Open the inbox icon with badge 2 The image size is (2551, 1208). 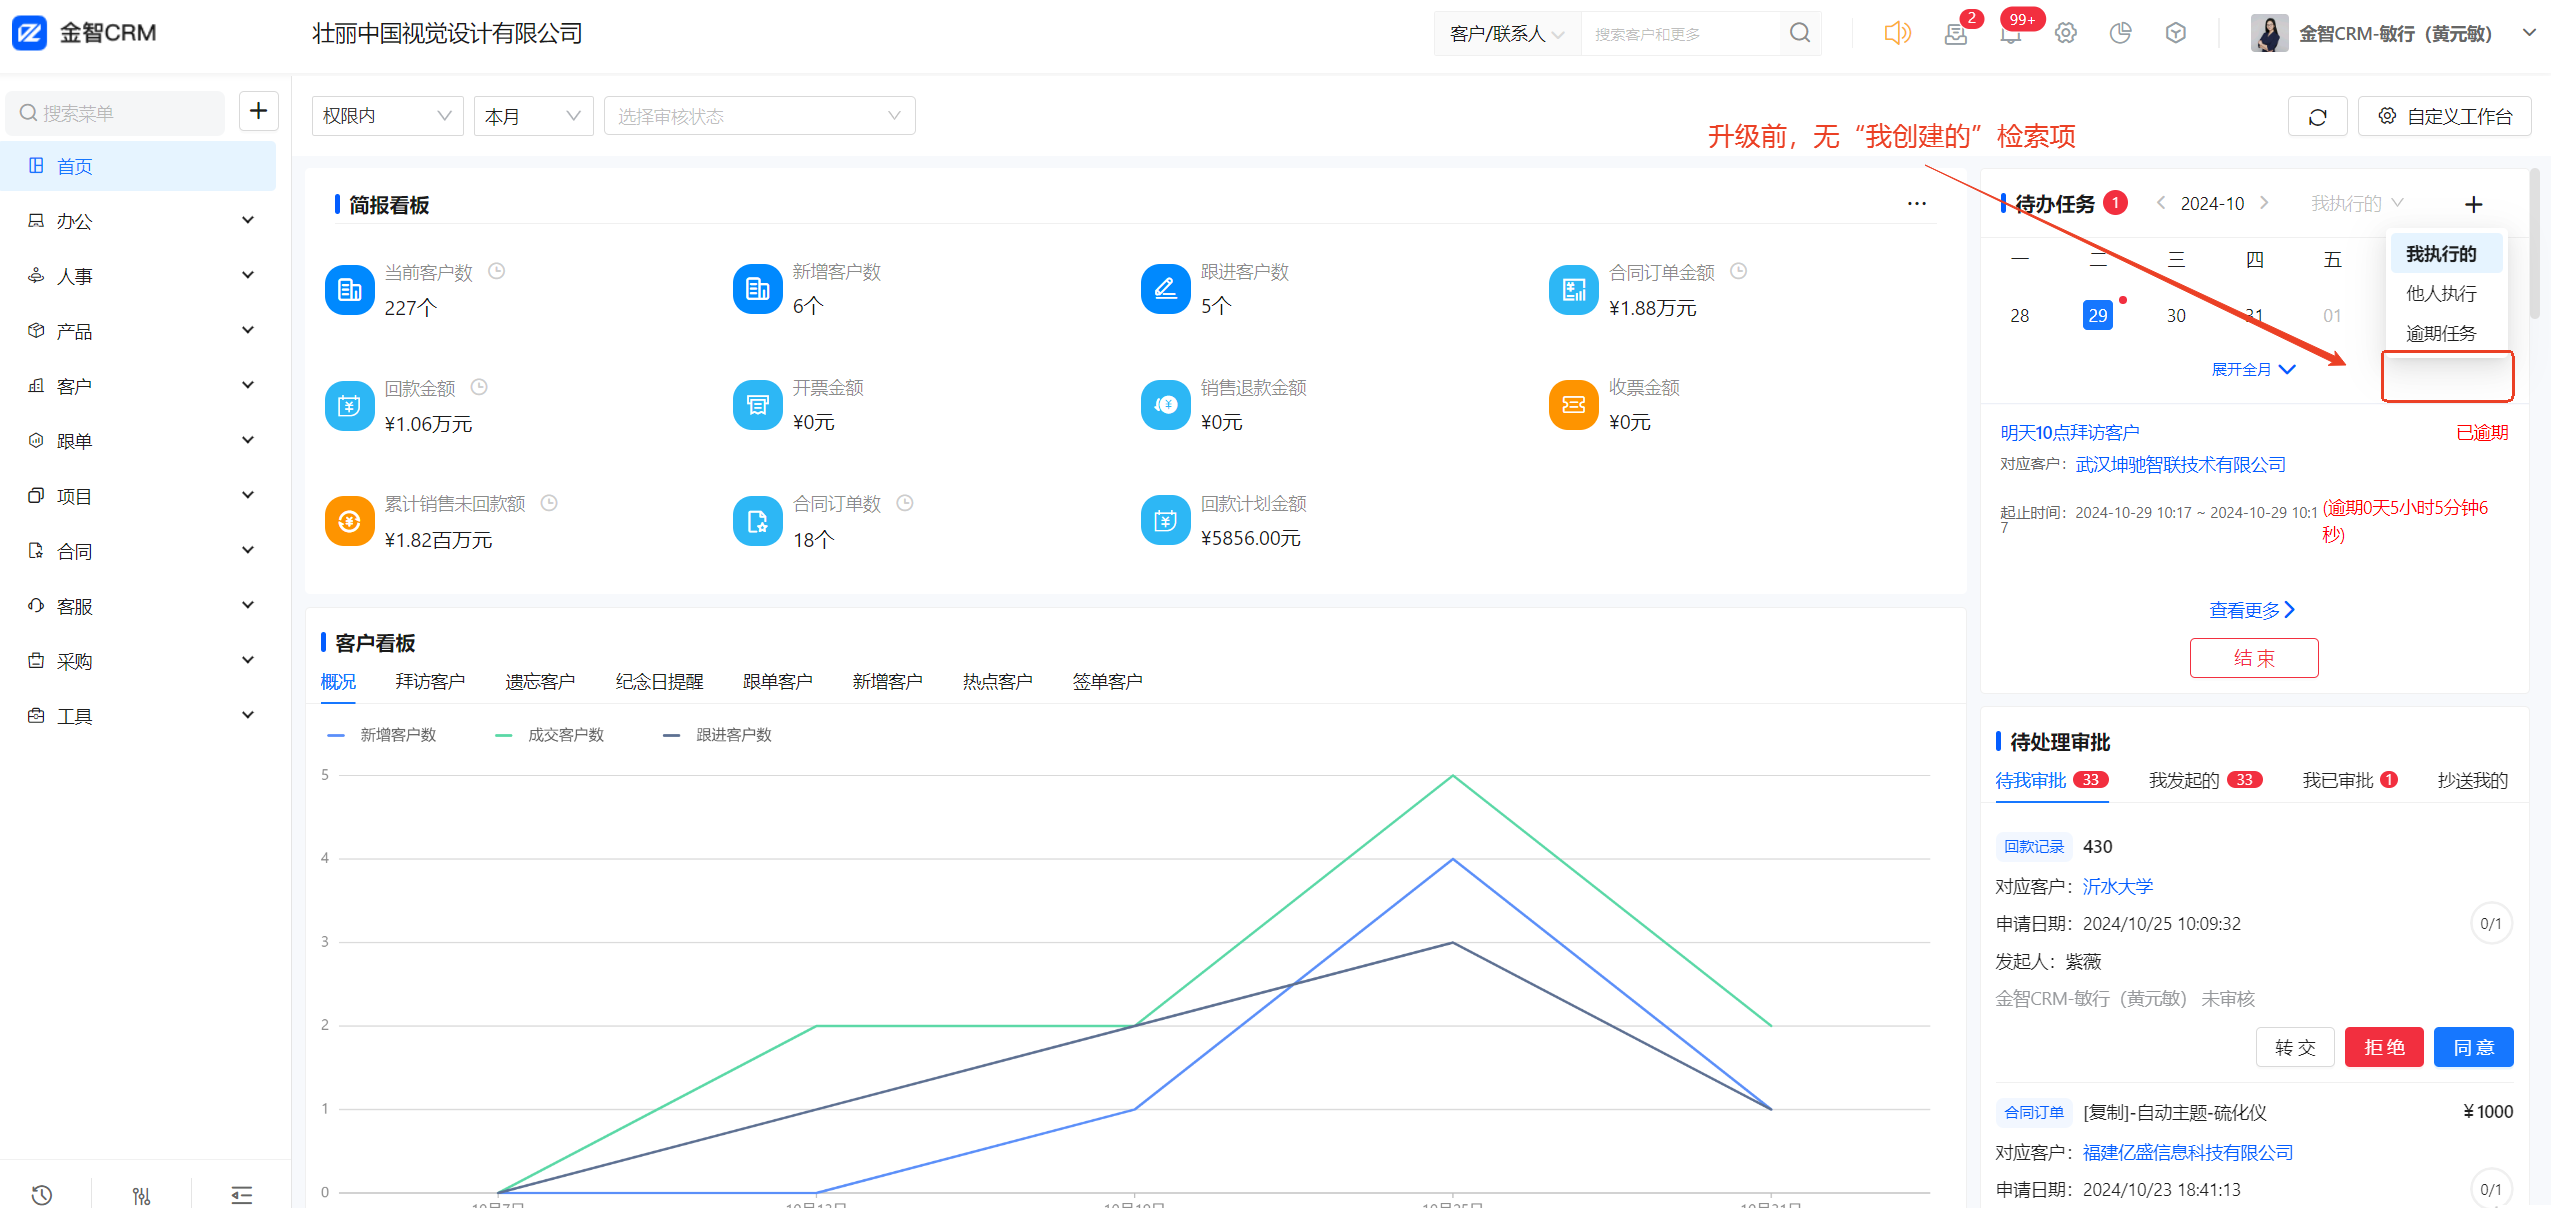1956,34
